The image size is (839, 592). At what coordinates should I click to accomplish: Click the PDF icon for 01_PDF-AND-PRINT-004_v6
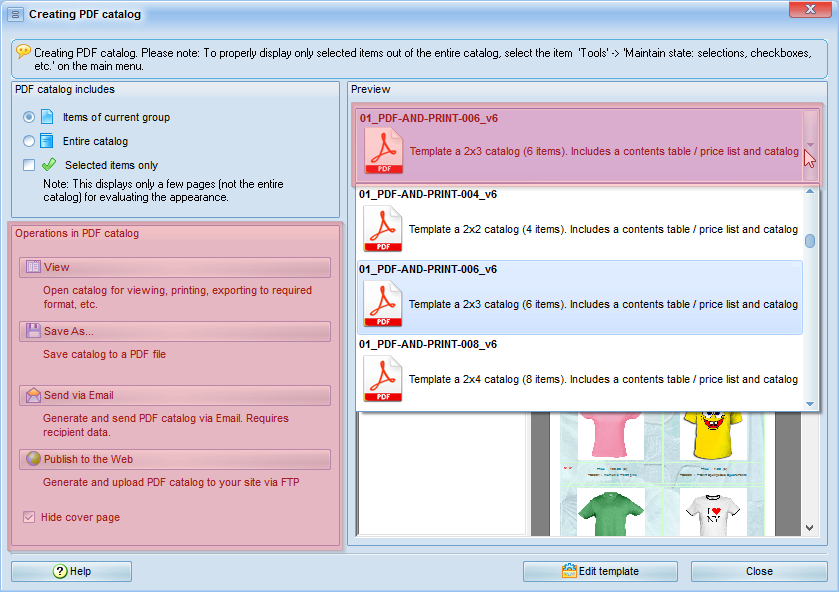point(383,229)
